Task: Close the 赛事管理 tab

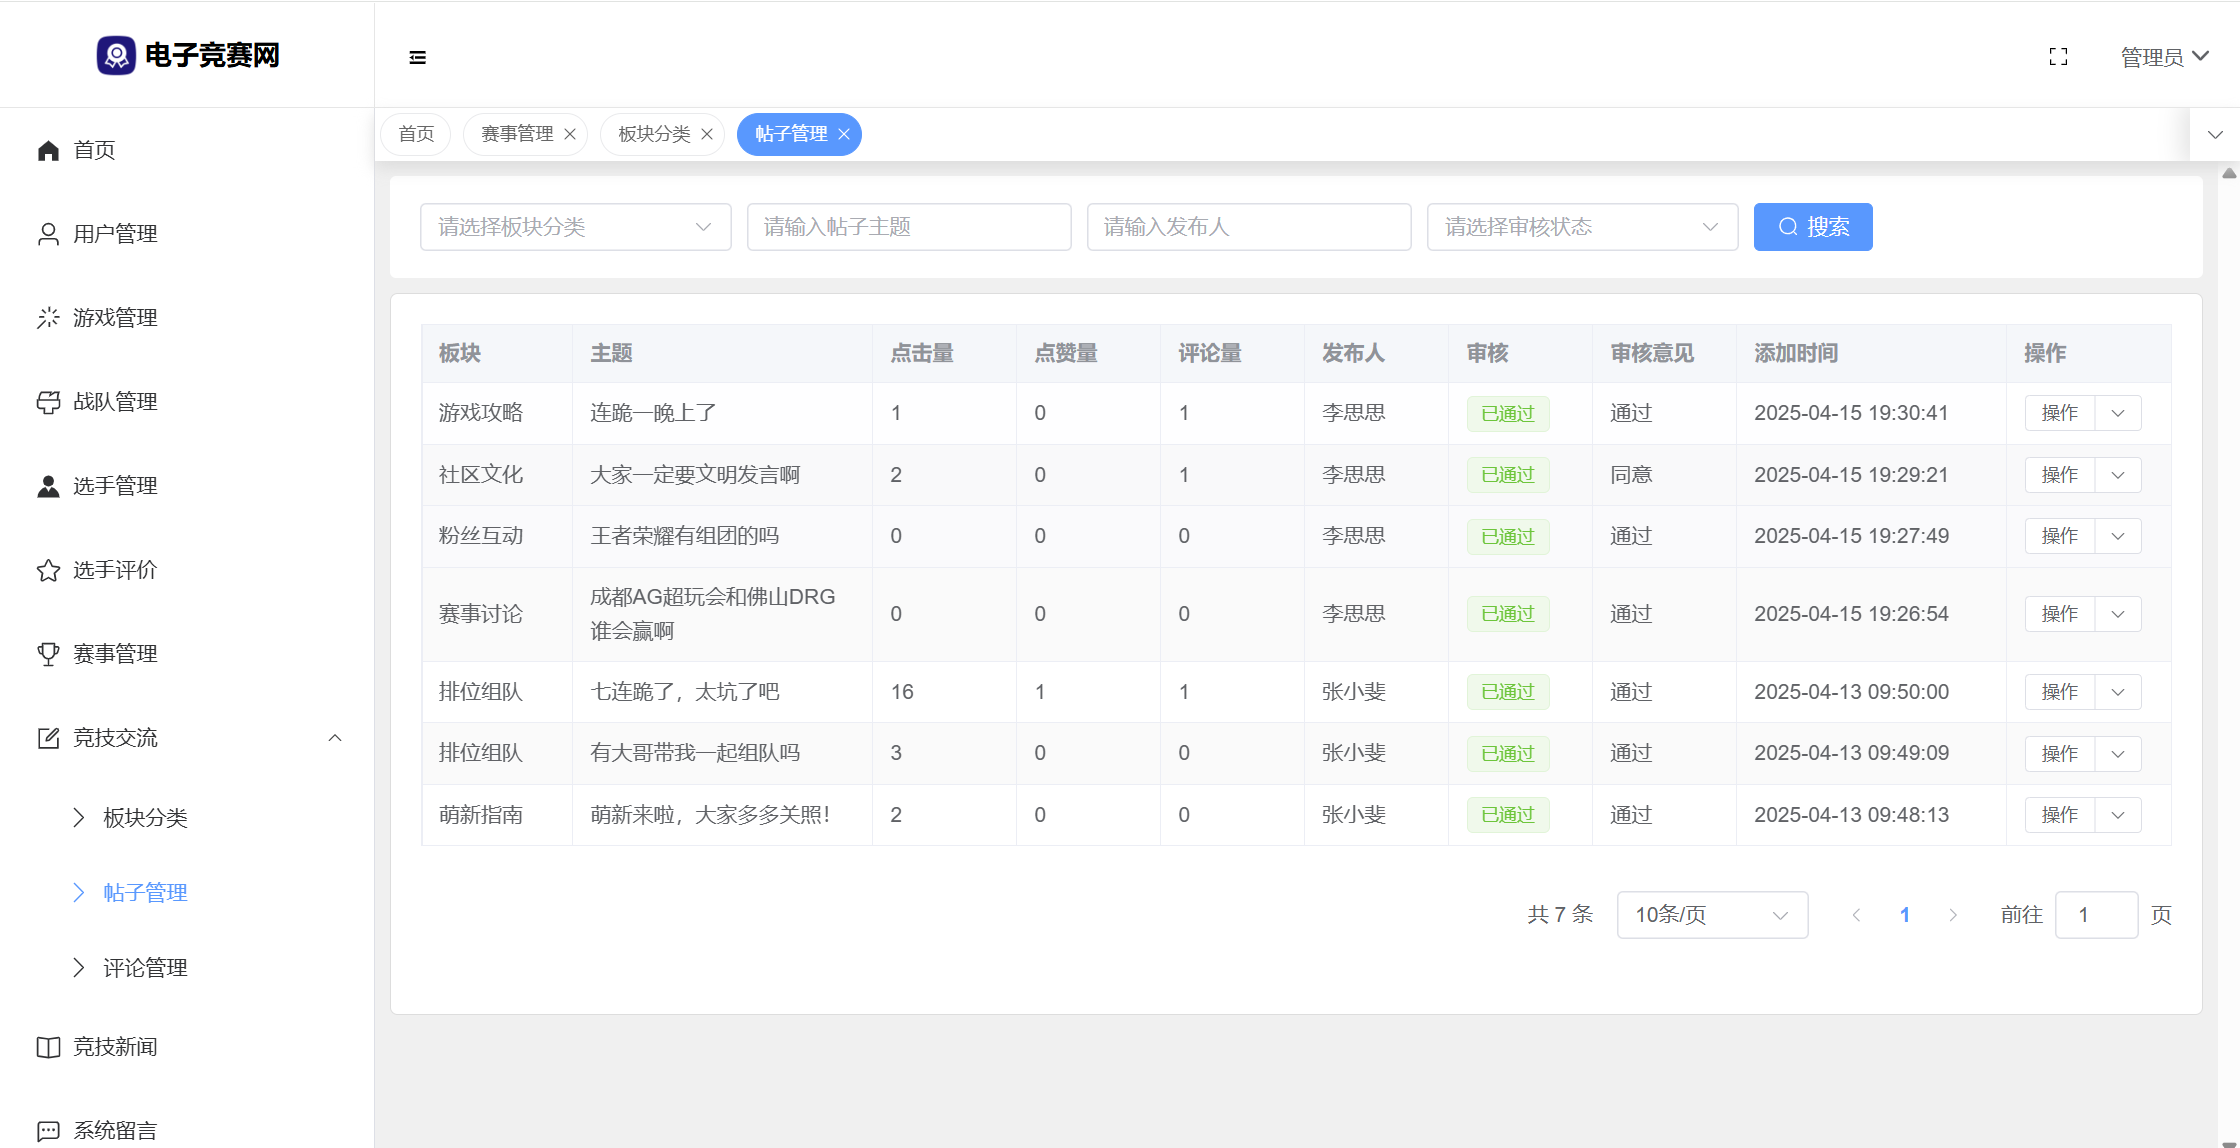Action: point(570,134)
